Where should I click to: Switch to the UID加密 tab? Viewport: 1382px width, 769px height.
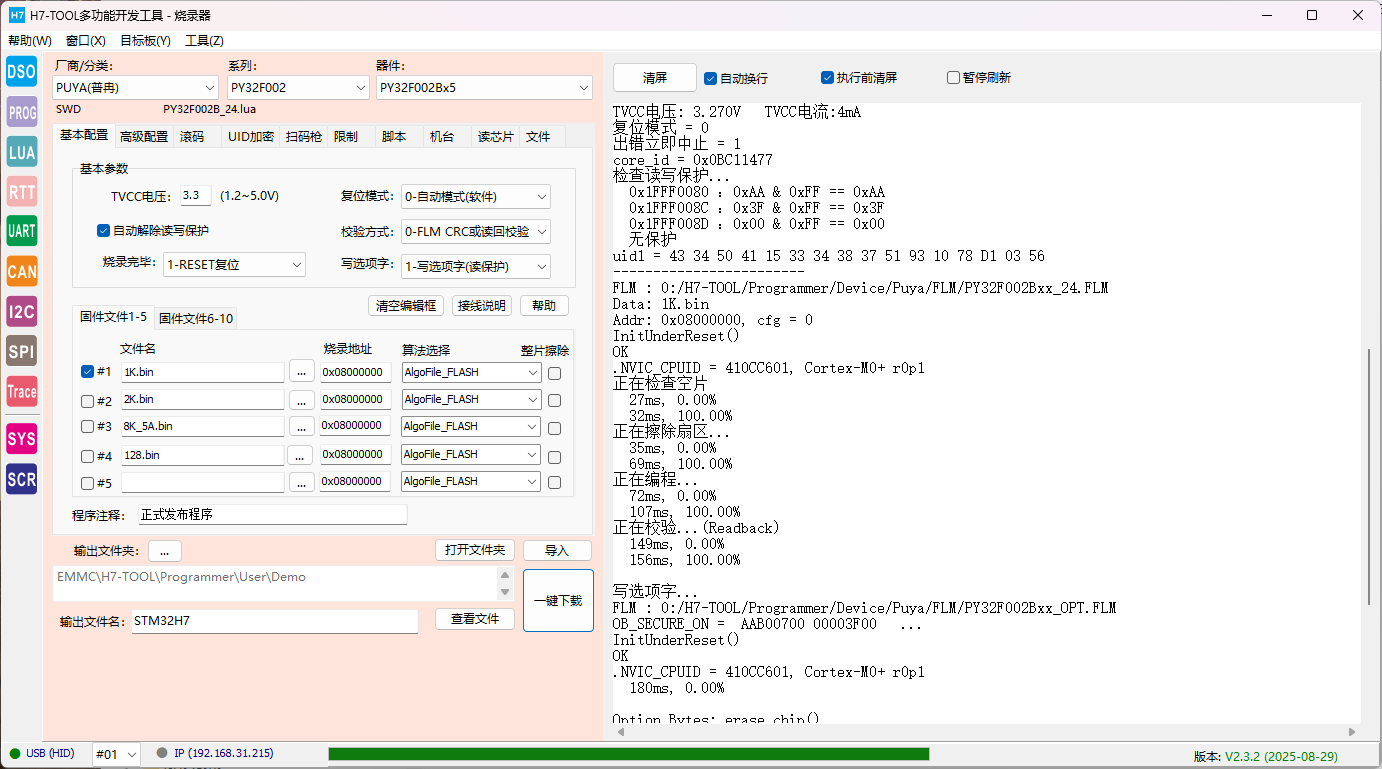[251, 137]
